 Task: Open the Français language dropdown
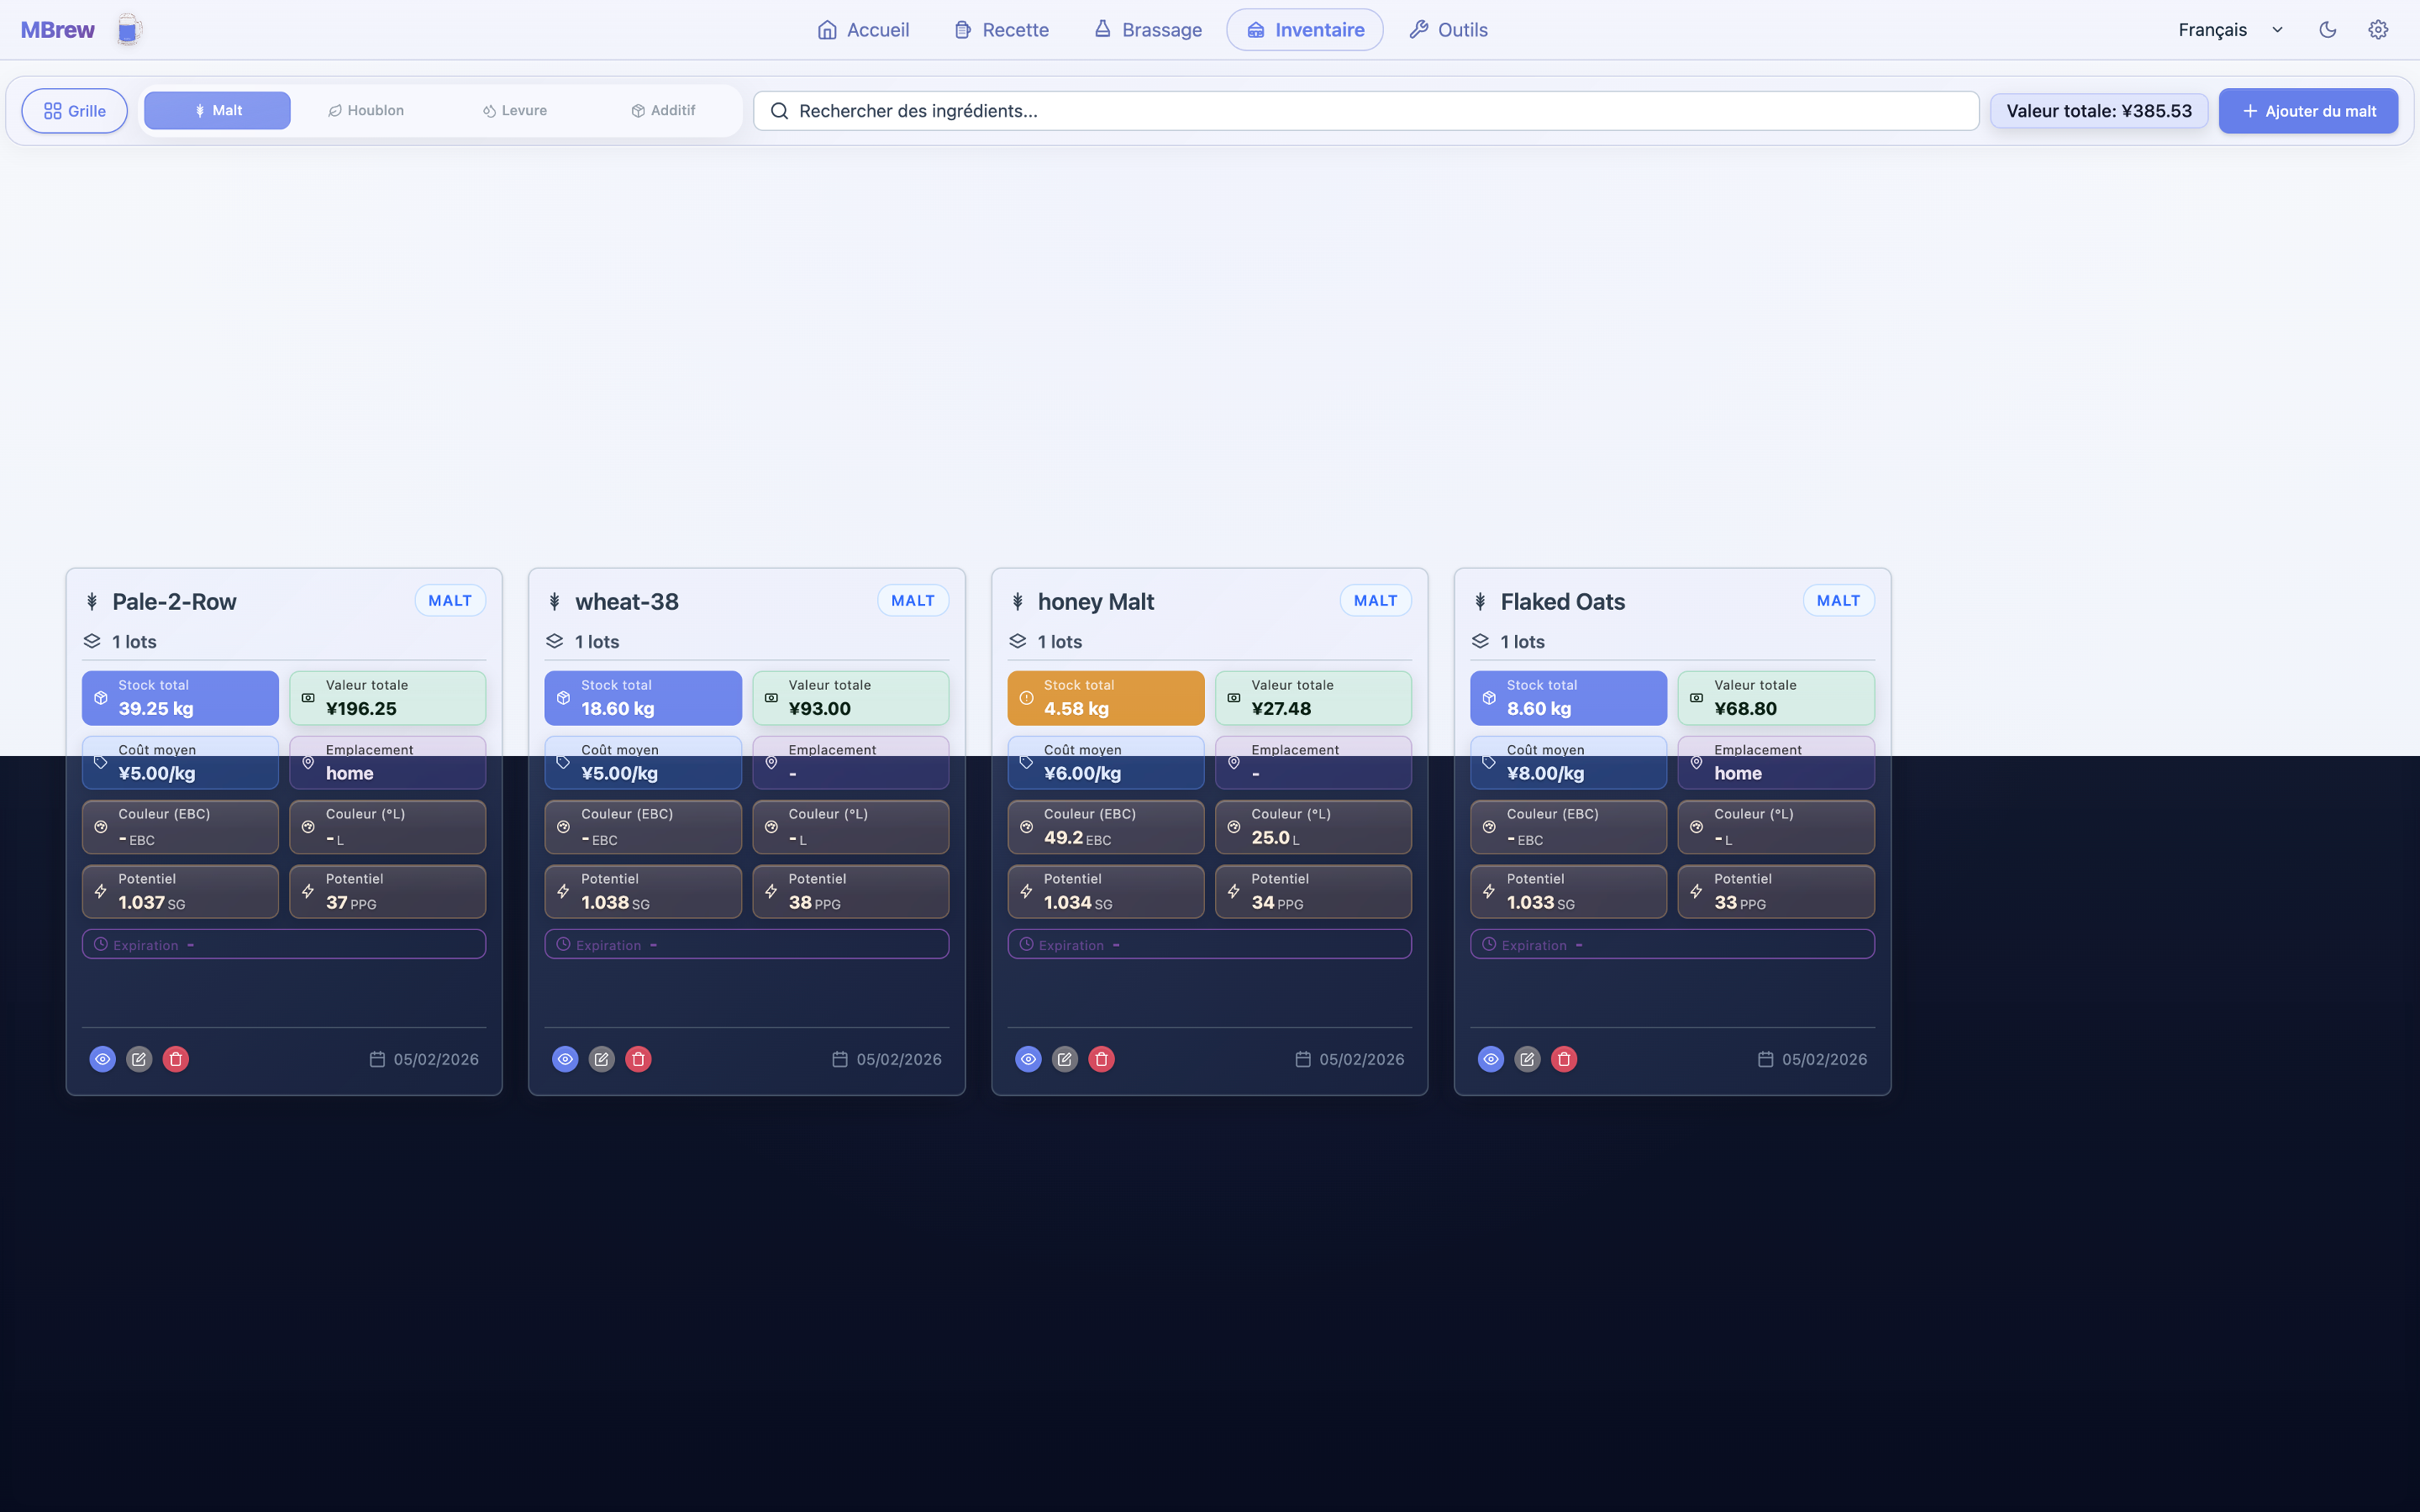(2230, 30)
